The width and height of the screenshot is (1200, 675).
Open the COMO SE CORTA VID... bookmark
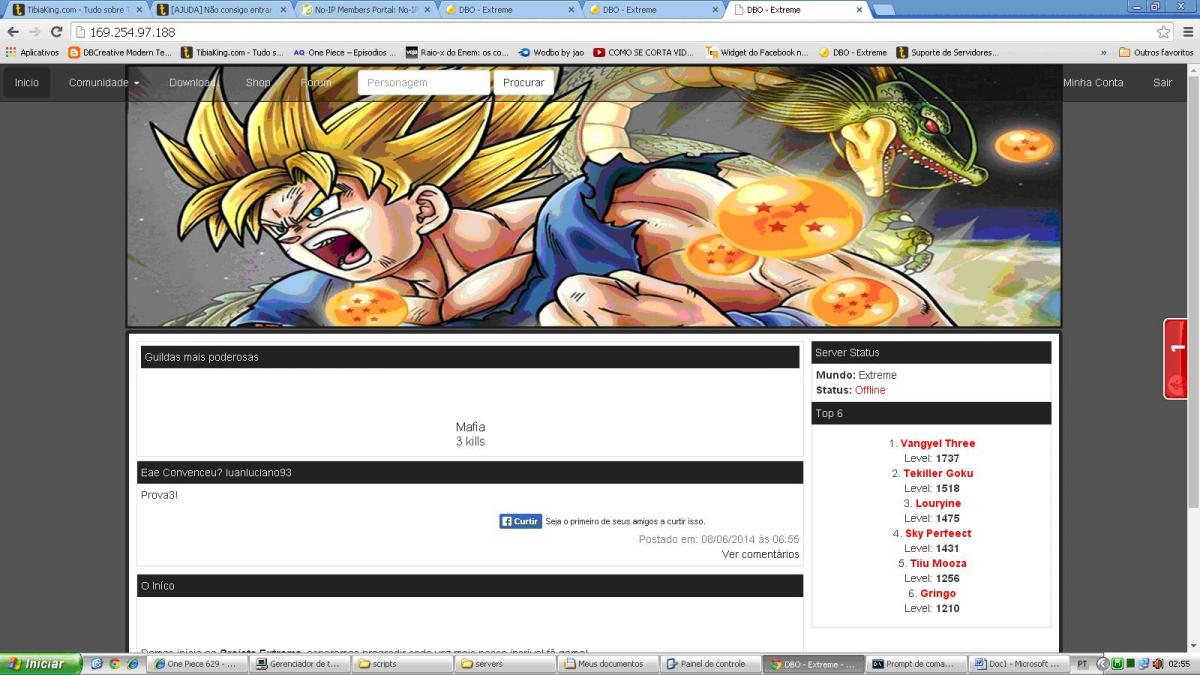[643, 52]
